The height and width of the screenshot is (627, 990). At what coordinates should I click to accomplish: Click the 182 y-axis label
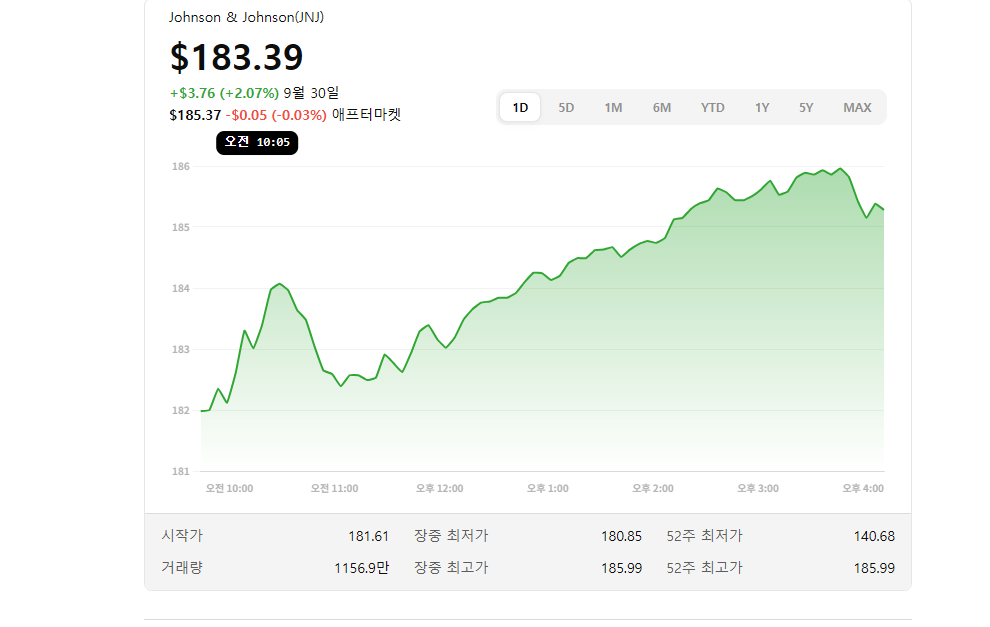(181, 410)
